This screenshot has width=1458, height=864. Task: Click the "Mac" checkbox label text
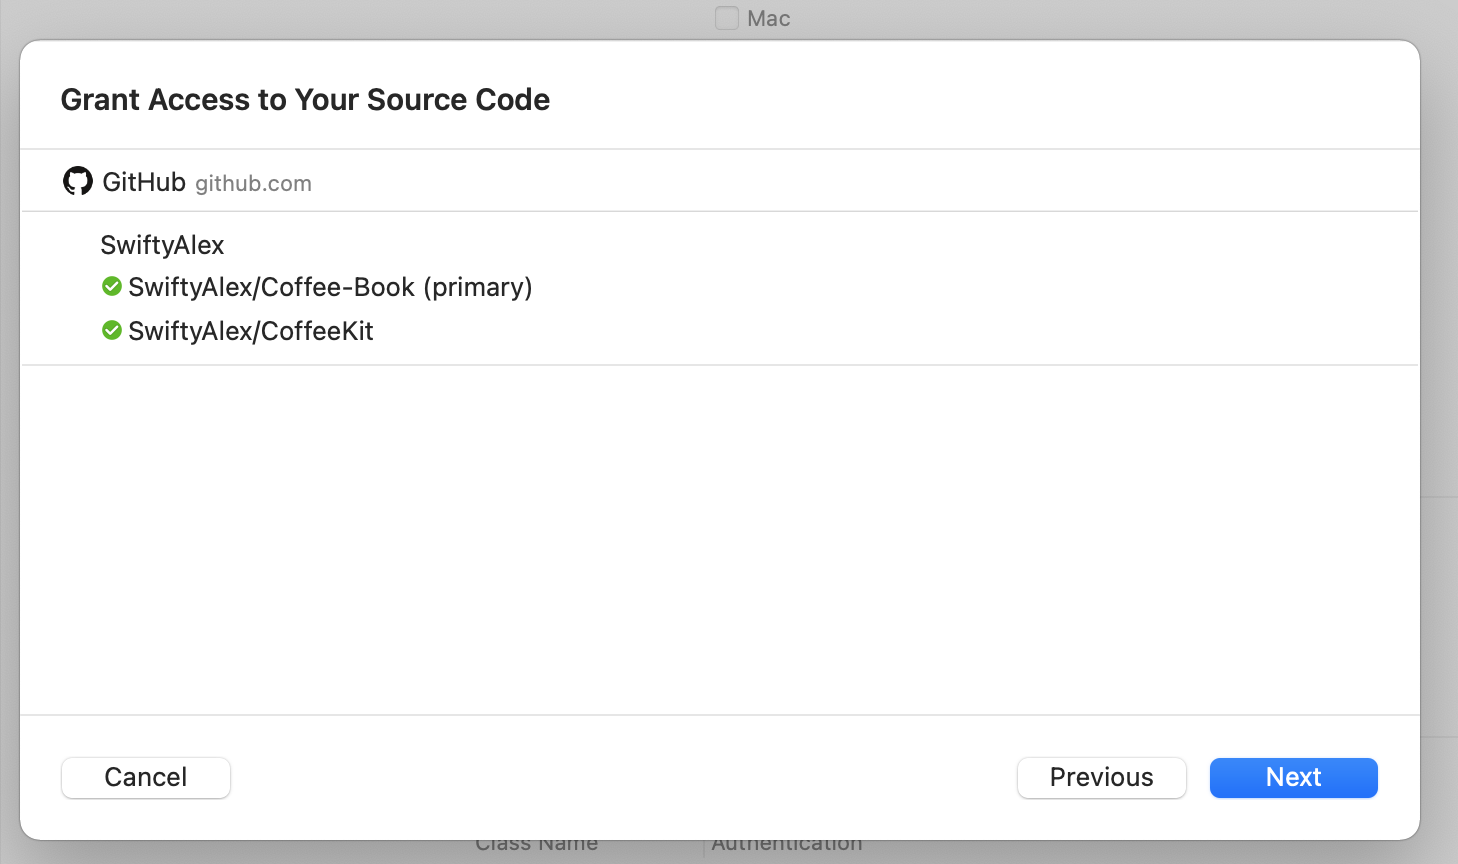pos(768,19)
